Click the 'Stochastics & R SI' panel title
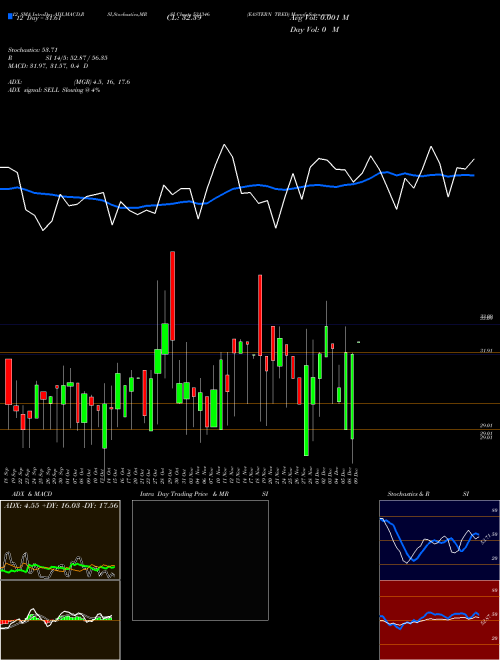Viewport: 500px width, 660px height. (x=428, y=494)
